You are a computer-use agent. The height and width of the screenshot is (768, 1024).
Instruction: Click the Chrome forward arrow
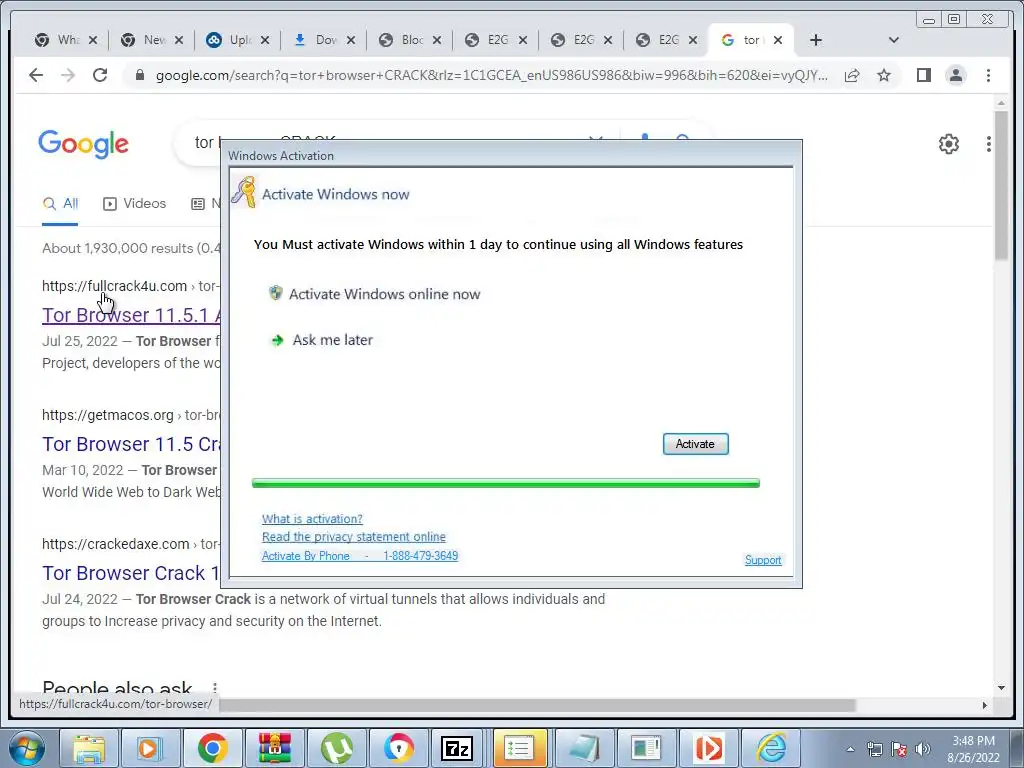[x=68, y=75]
